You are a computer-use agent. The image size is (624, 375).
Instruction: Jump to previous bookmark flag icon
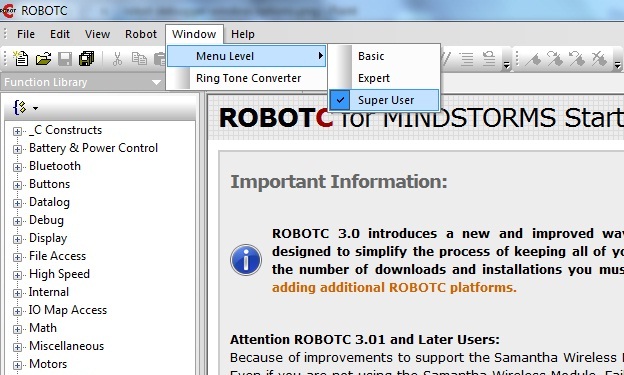click(576, 59)
